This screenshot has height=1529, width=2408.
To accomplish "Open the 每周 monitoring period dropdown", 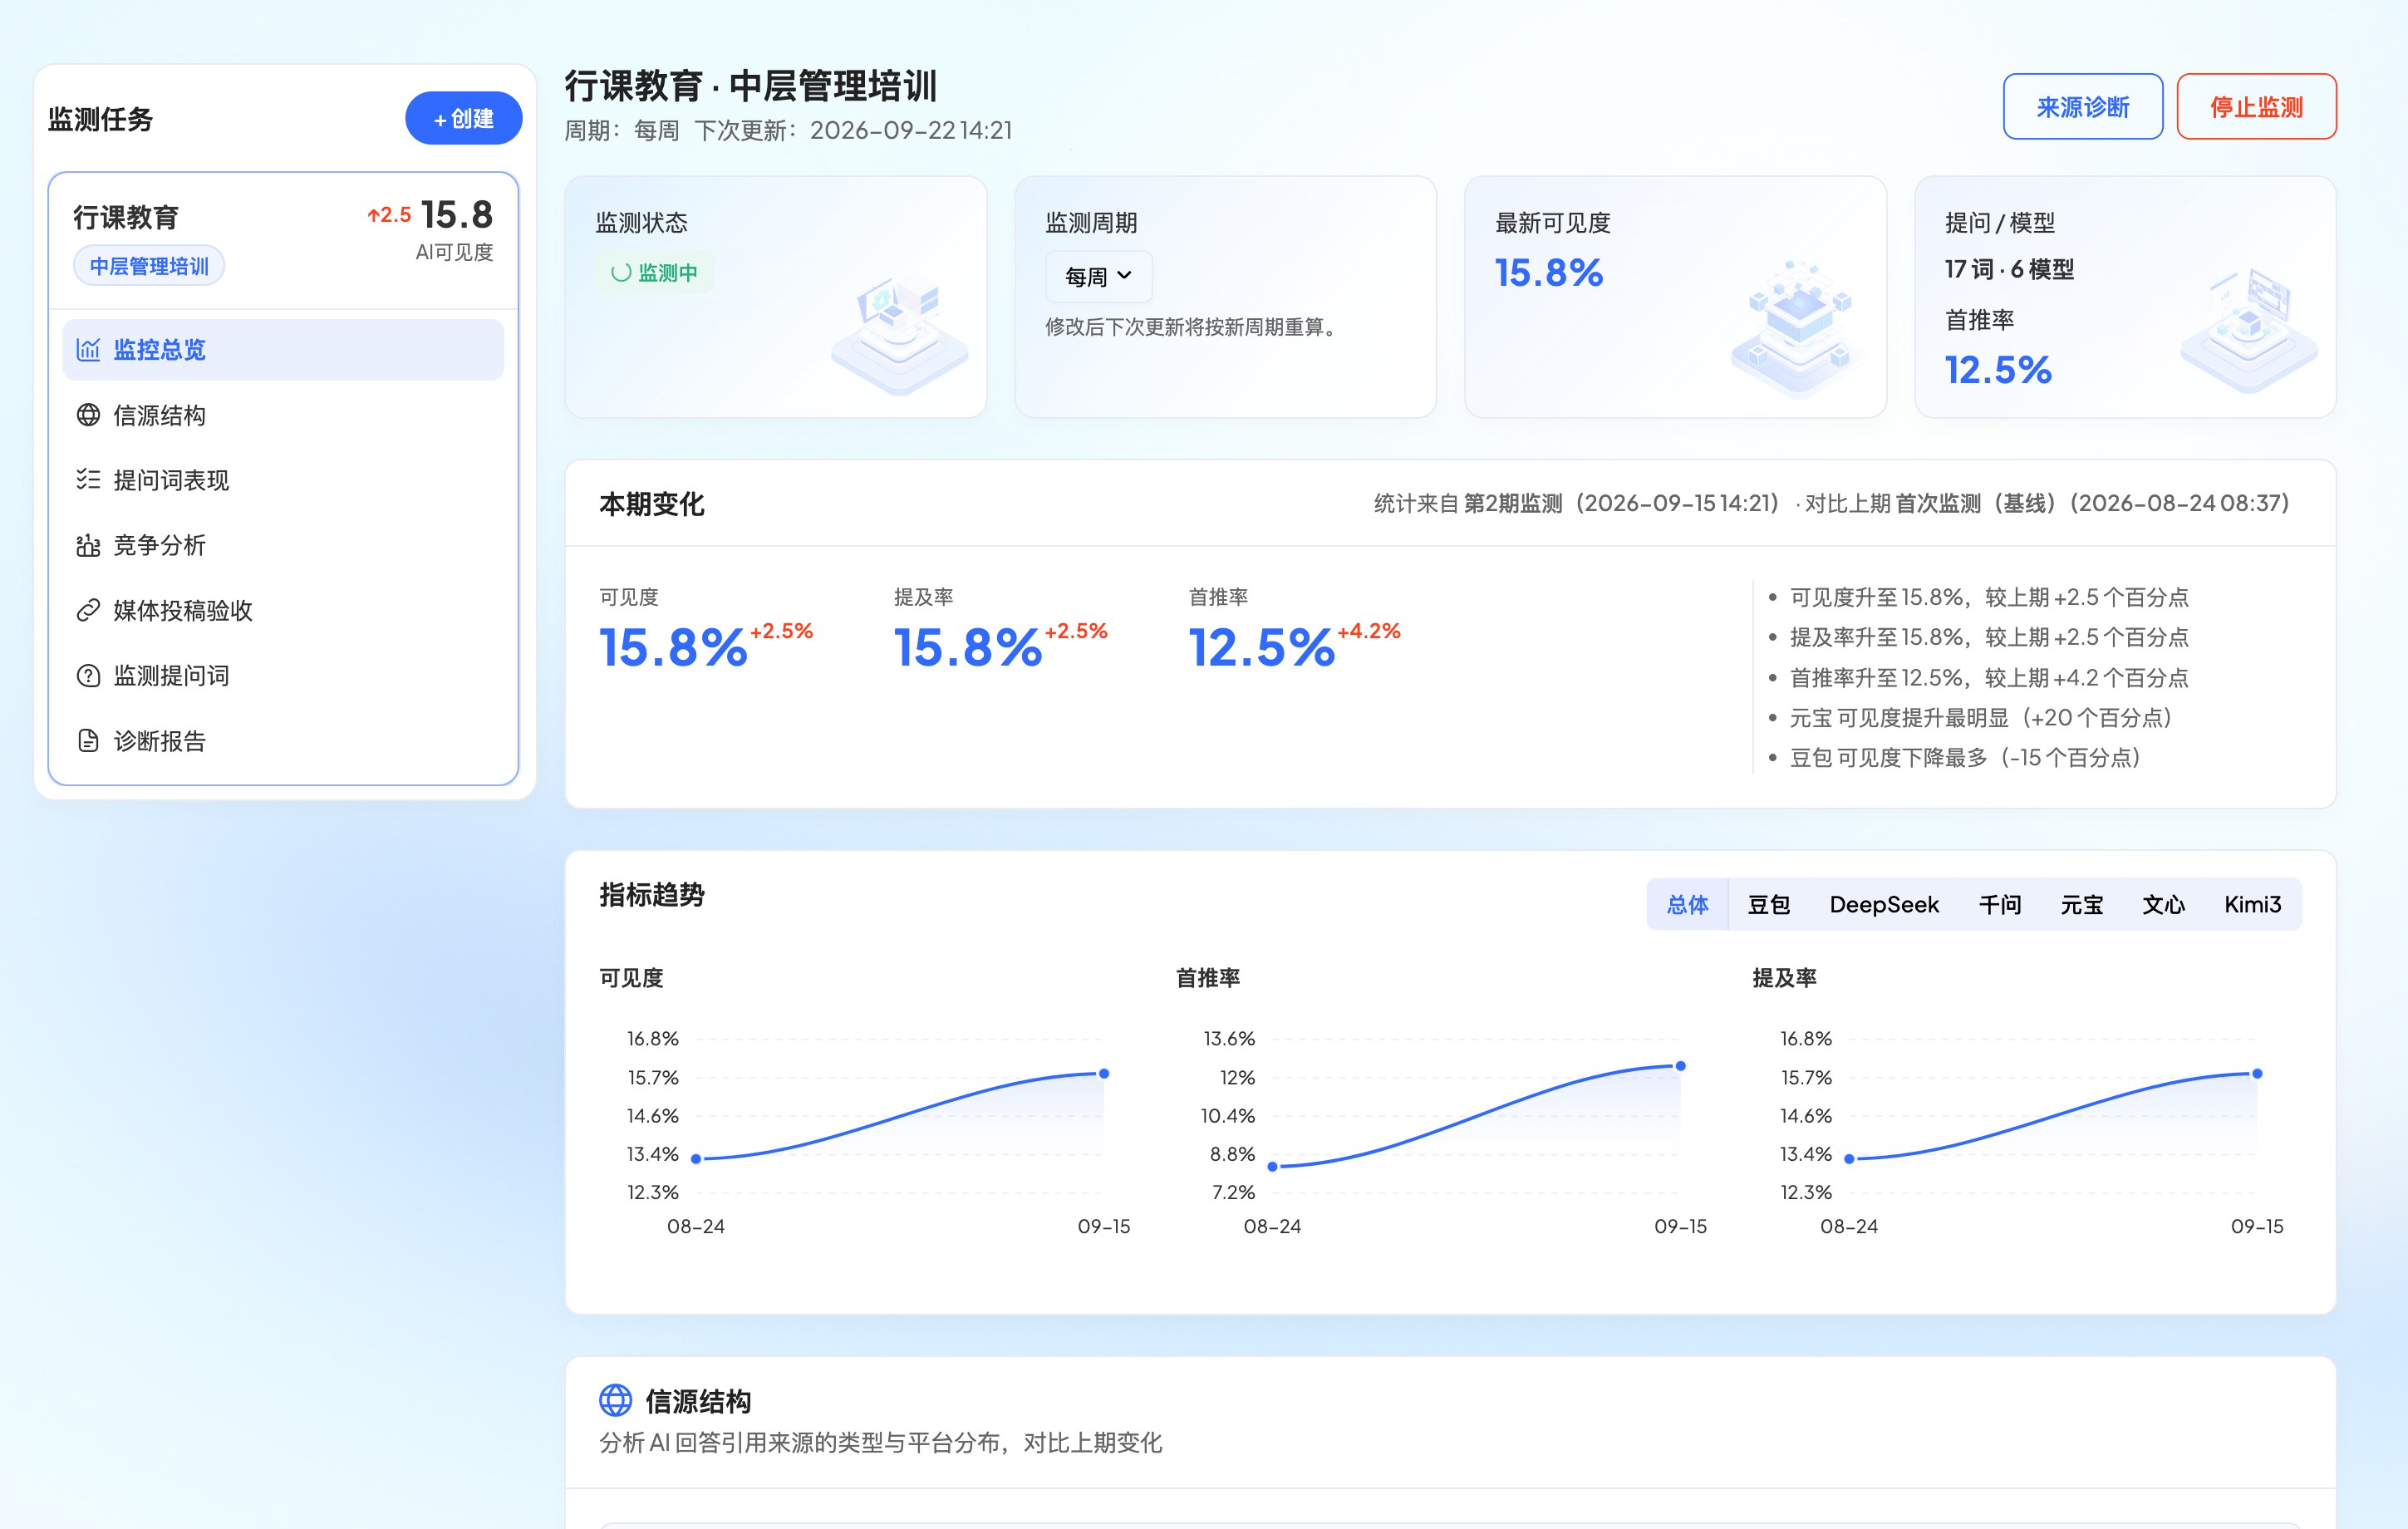I will coord(1098,276).
